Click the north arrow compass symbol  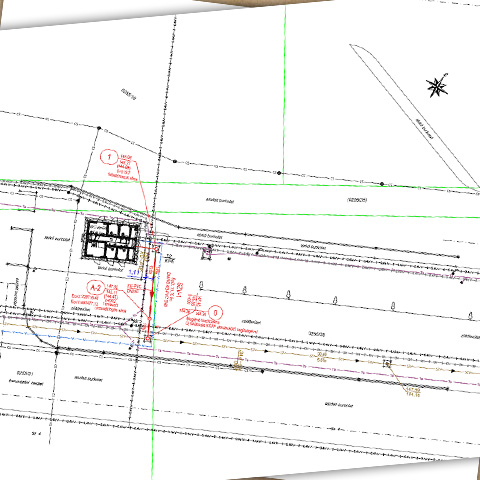click(437, 85)
